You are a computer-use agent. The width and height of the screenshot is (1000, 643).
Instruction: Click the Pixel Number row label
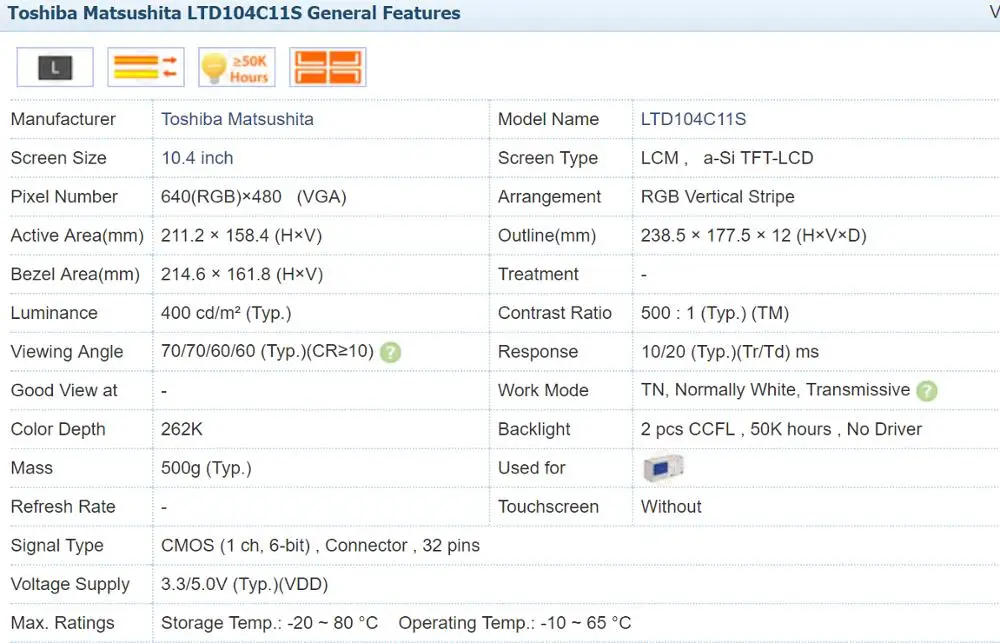[64, 196]
